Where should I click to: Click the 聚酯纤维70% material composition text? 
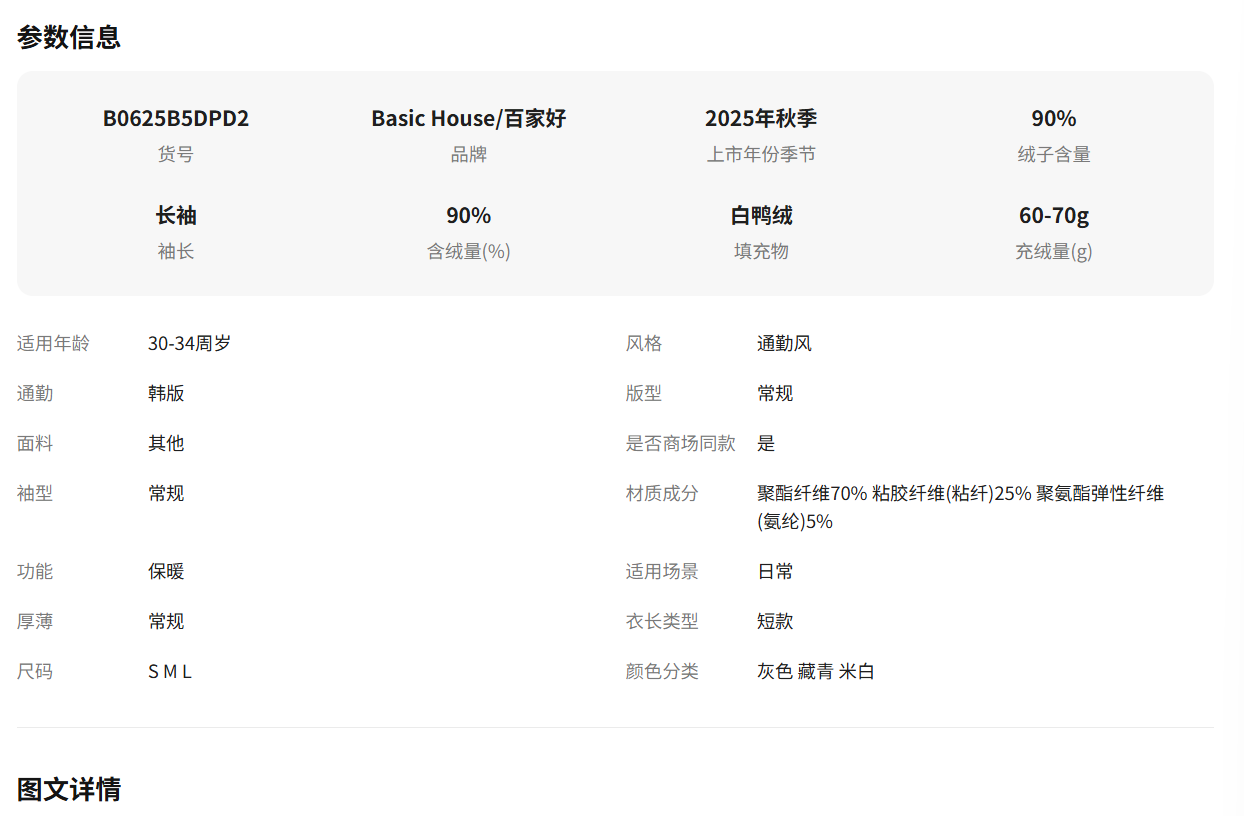pos(811,493)
